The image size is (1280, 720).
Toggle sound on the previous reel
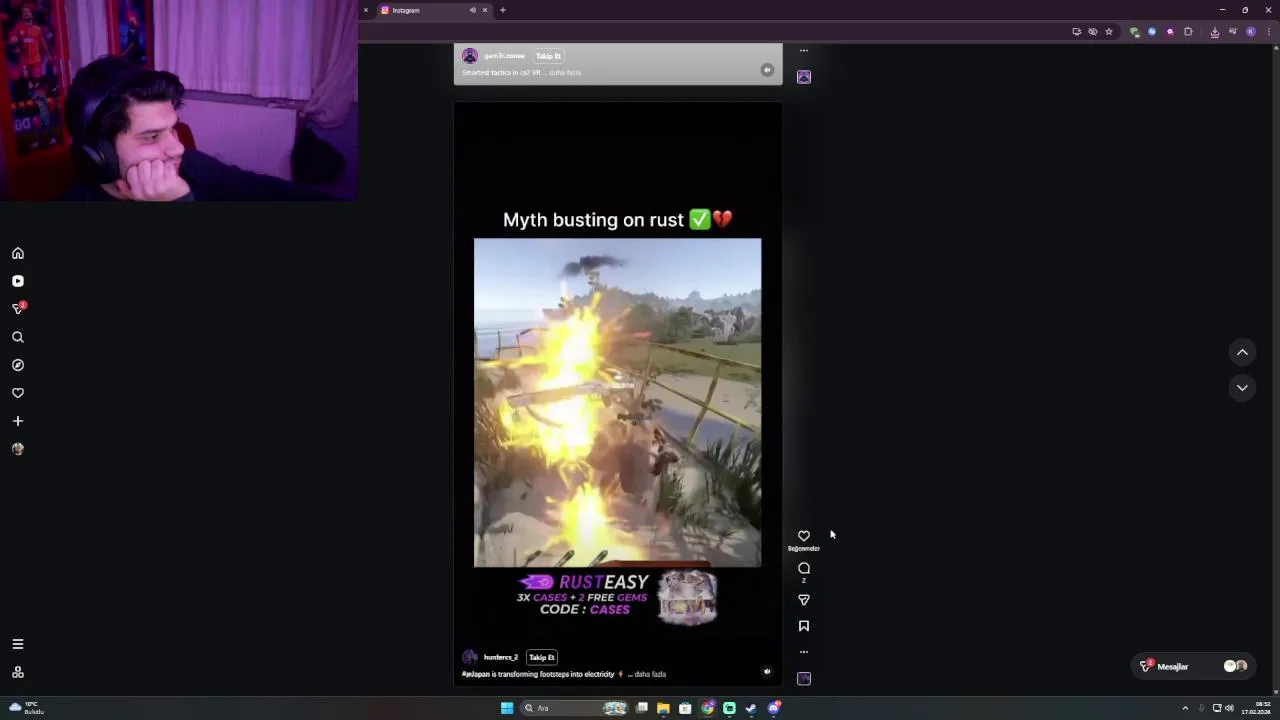click(767, 70)
